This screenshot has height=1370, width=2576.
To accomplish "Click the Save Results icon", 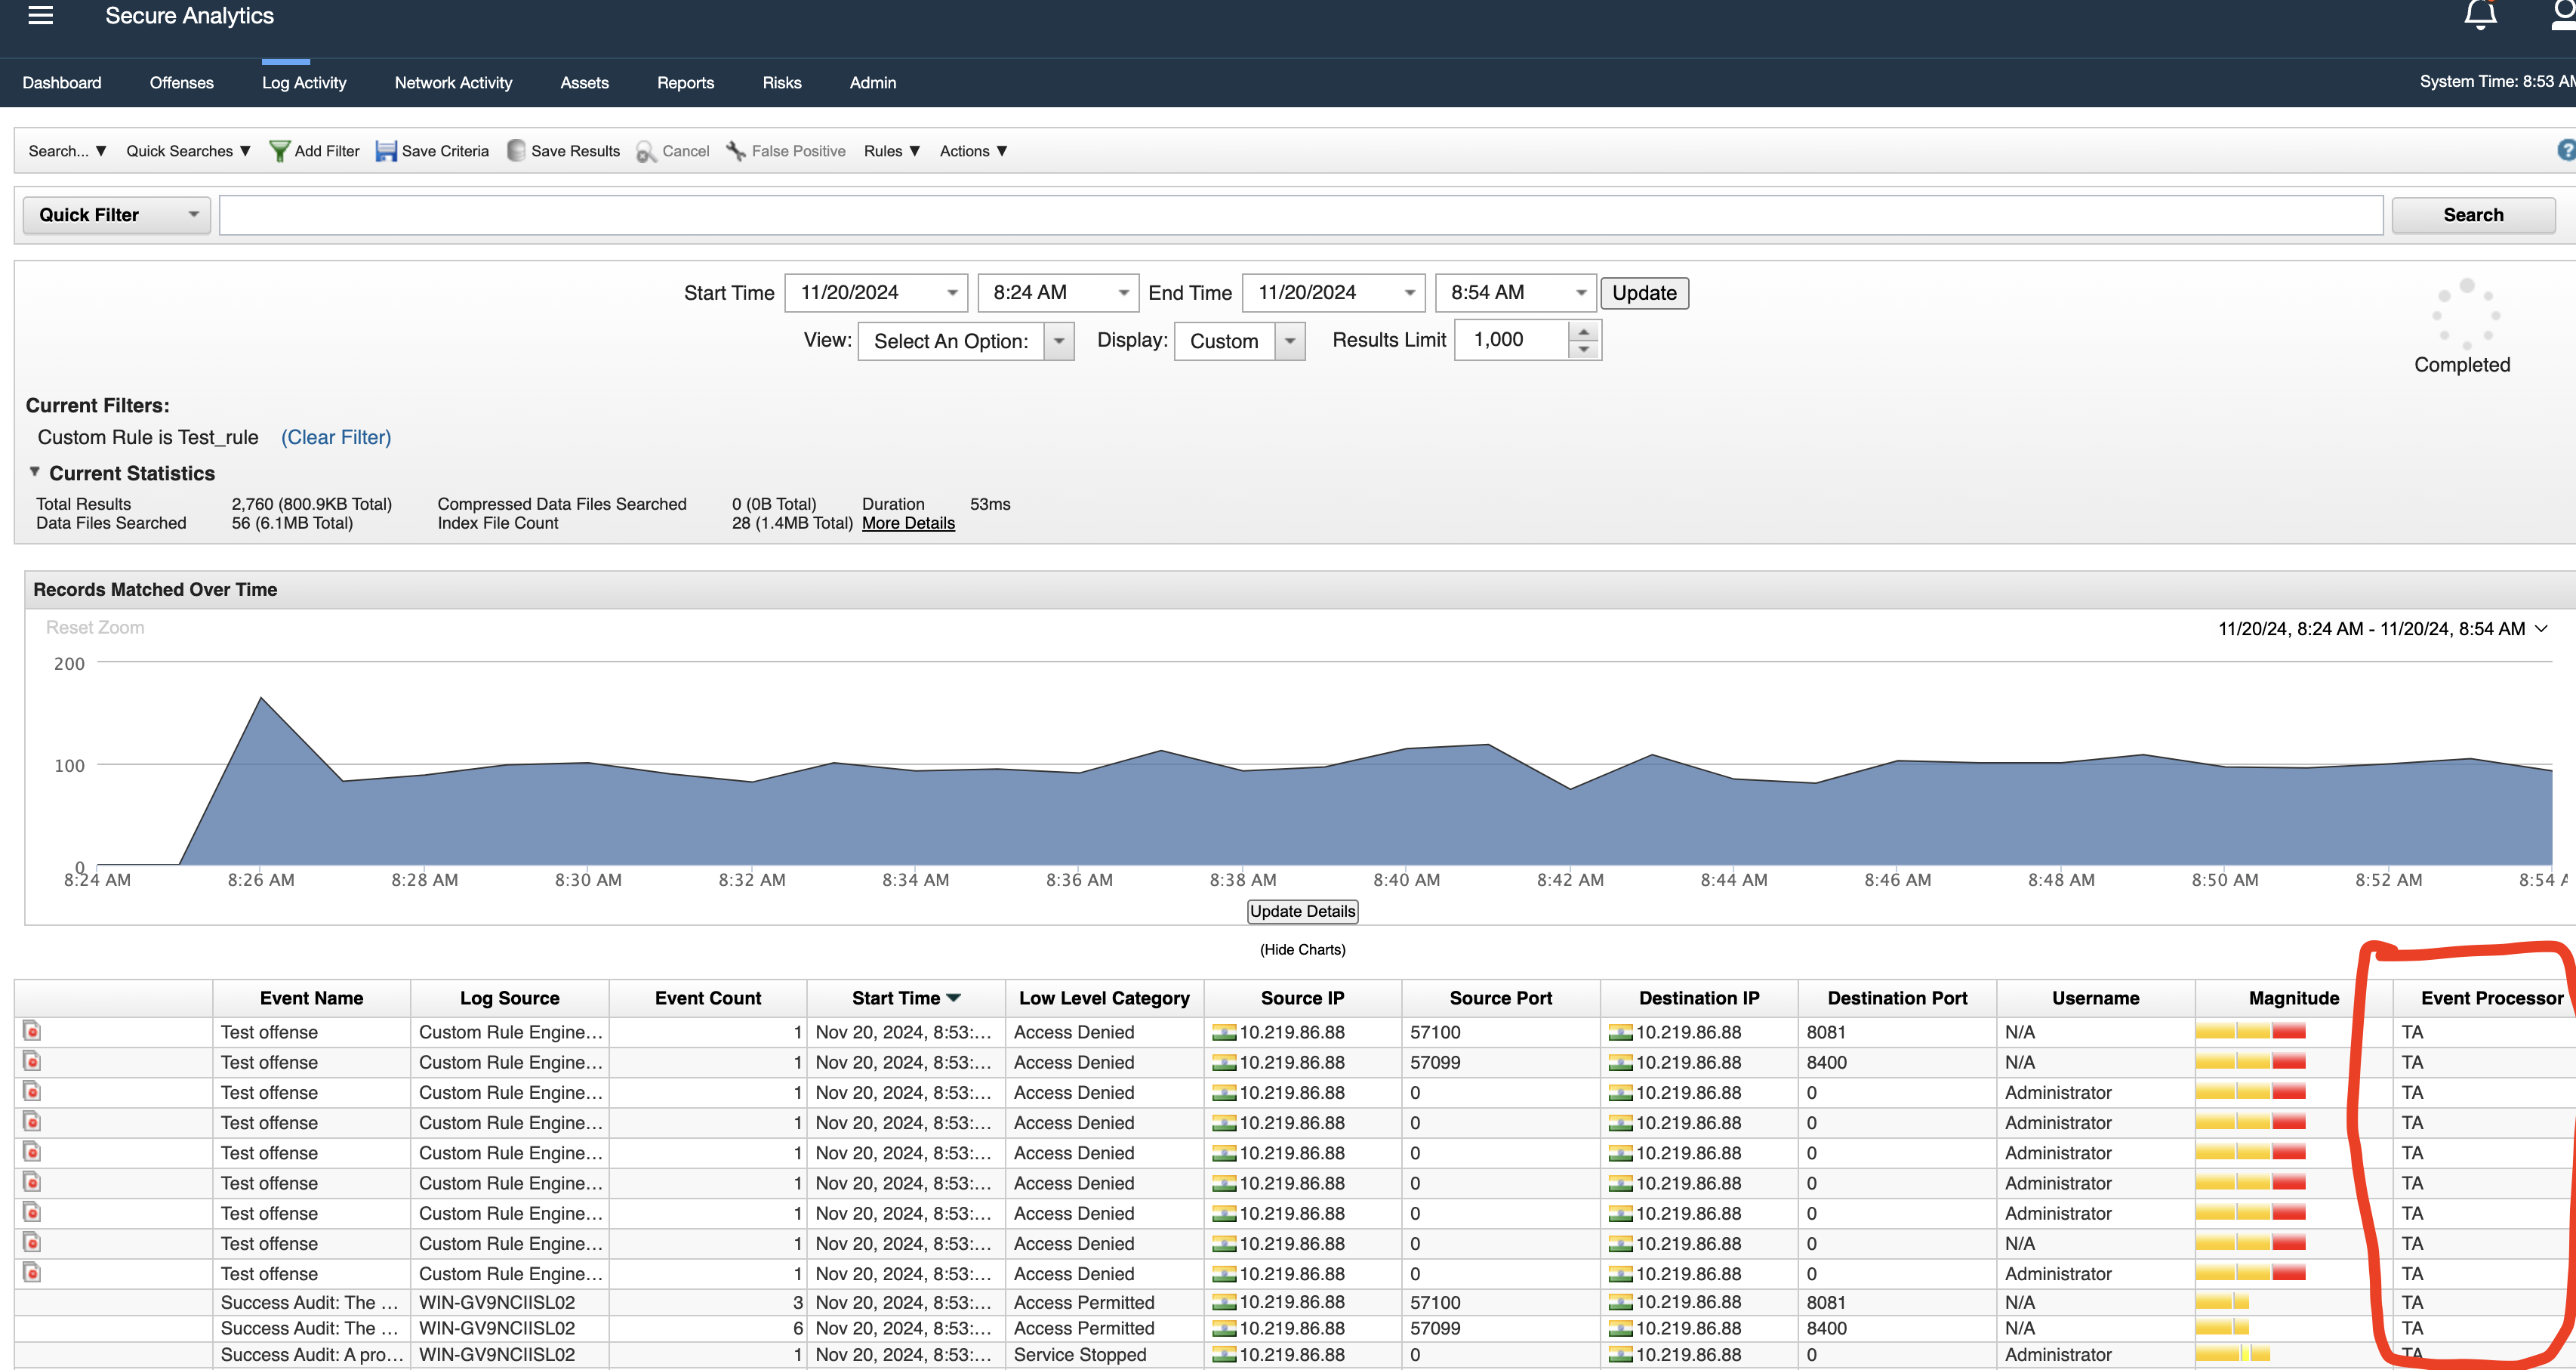I will (516, 151).
